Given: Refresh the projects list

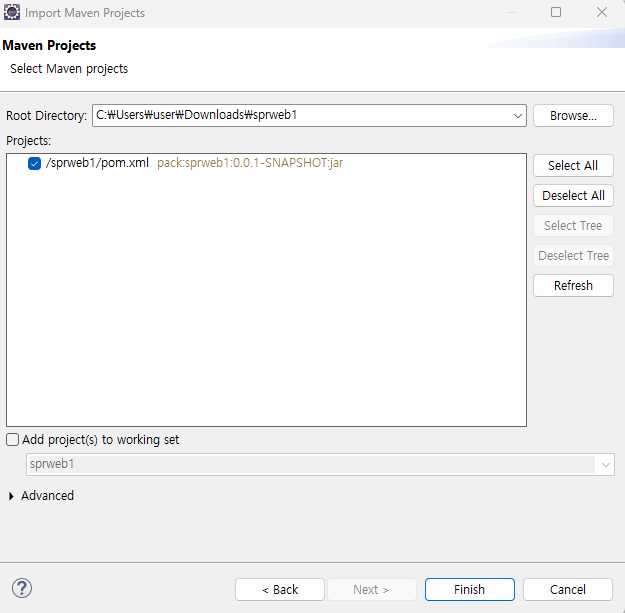Looking at the screenshot, I should [573, 285].
